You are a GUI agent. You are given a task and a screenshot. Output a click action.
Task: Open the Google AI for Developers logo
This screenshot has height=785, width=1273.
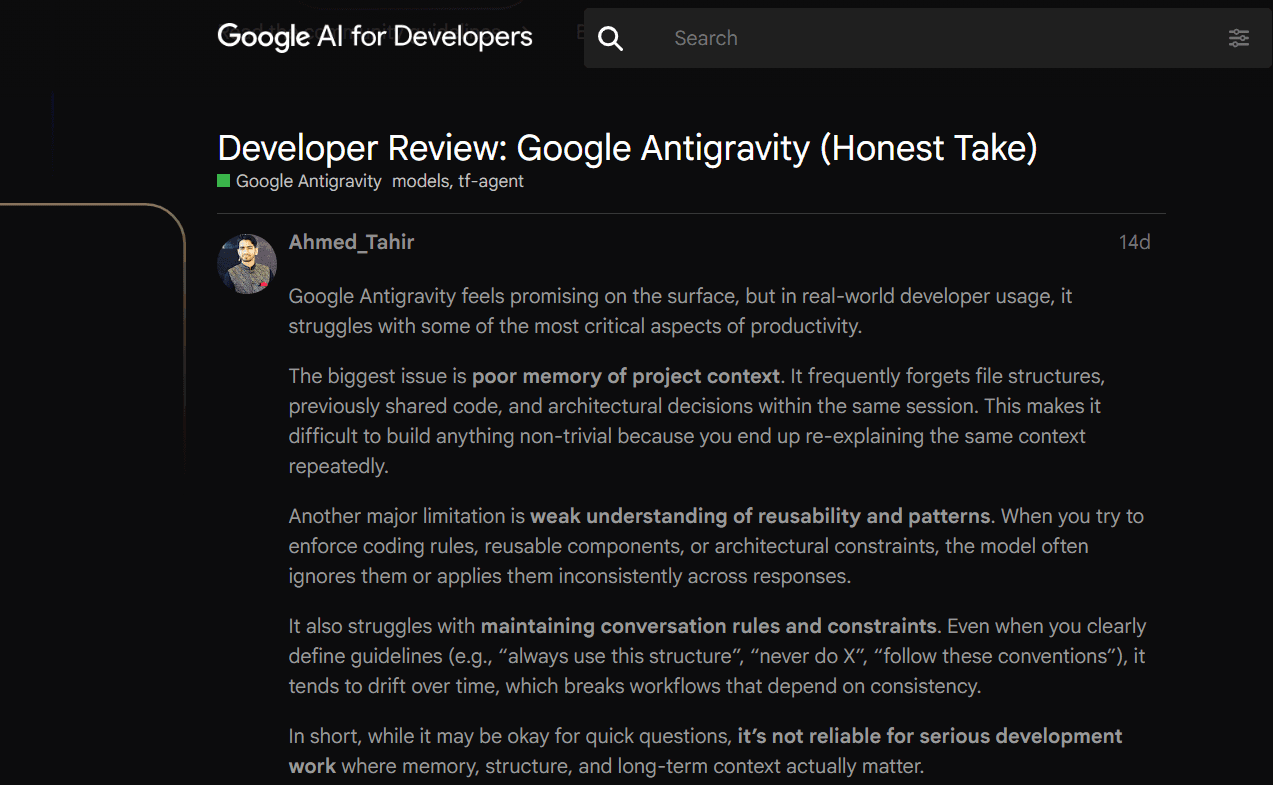click(x=375, y=37)
